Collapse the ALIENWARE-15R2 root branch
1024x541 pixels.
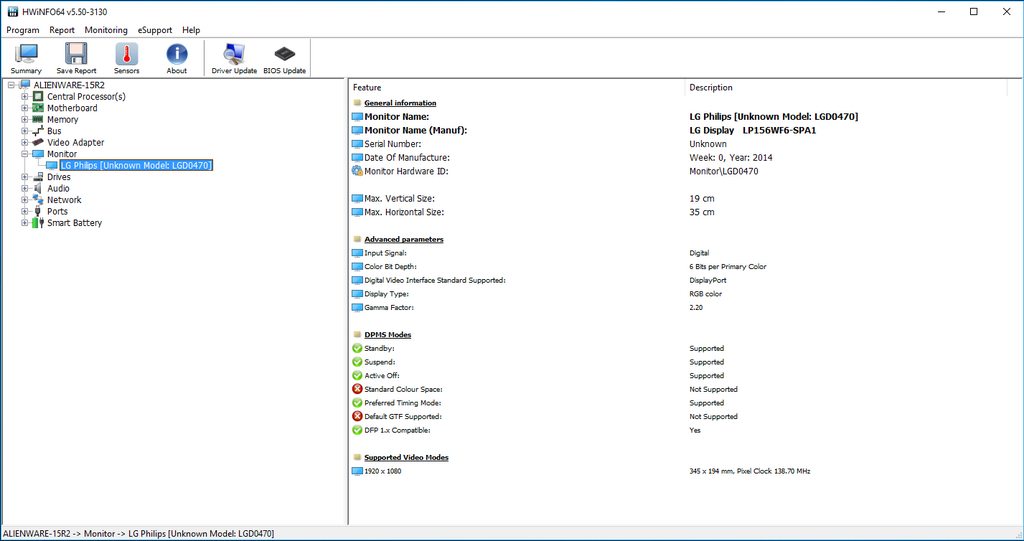(x=12, y=85)
